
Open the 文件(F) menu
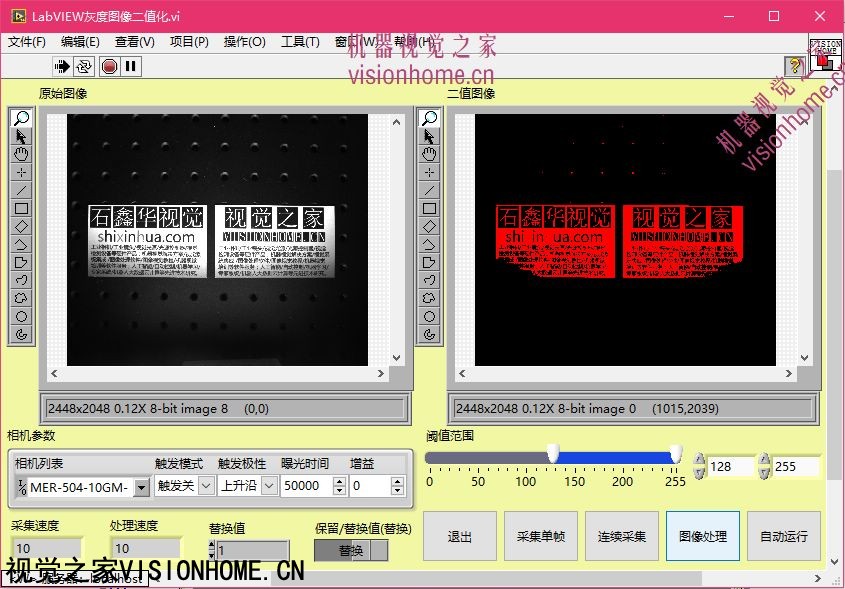[x=27, y=42]
